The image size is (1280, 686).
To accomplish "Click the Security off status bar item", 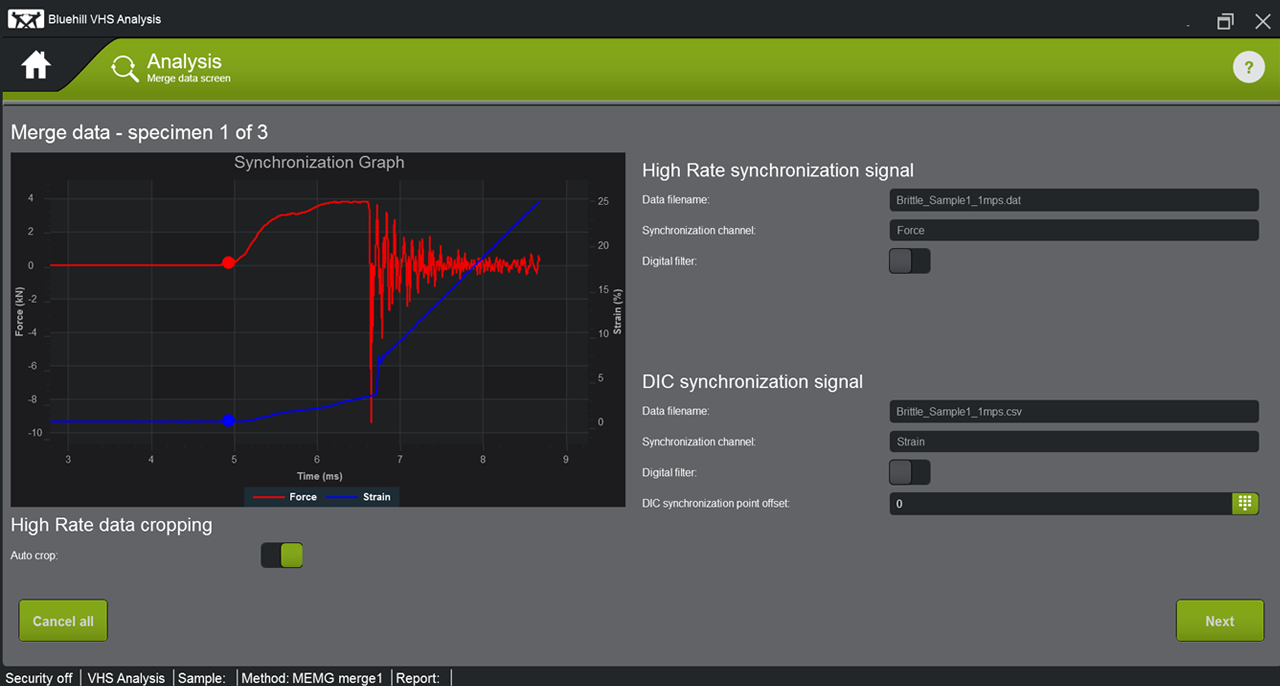I will click(x=39, y=678).
